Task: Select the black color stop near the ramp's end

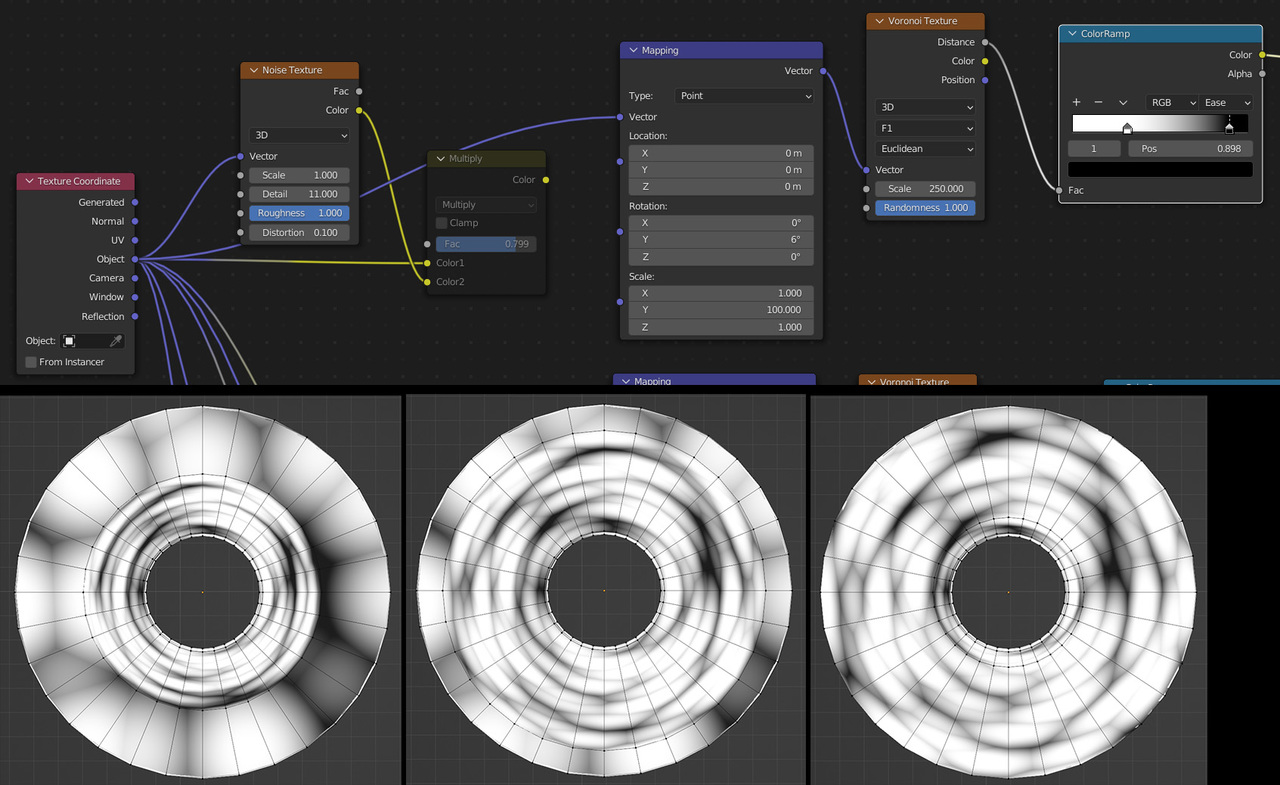Action: (1230, 128)
